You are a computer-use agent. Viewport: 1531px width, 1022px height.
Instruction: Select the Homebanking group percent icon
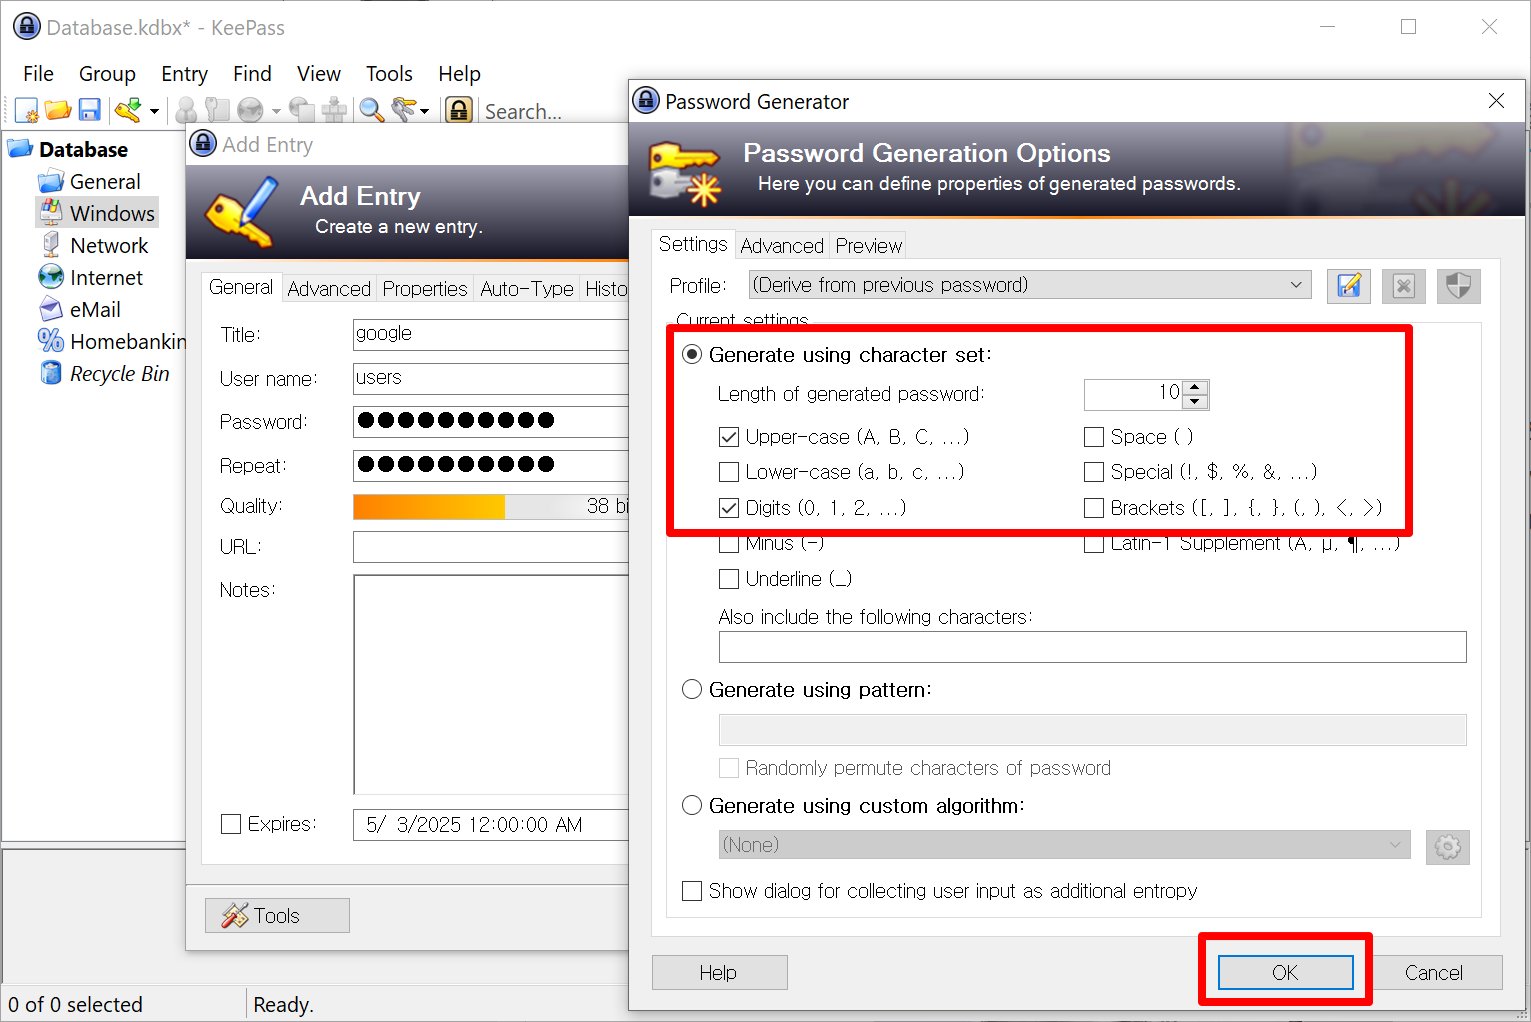[x=51, y=341]
